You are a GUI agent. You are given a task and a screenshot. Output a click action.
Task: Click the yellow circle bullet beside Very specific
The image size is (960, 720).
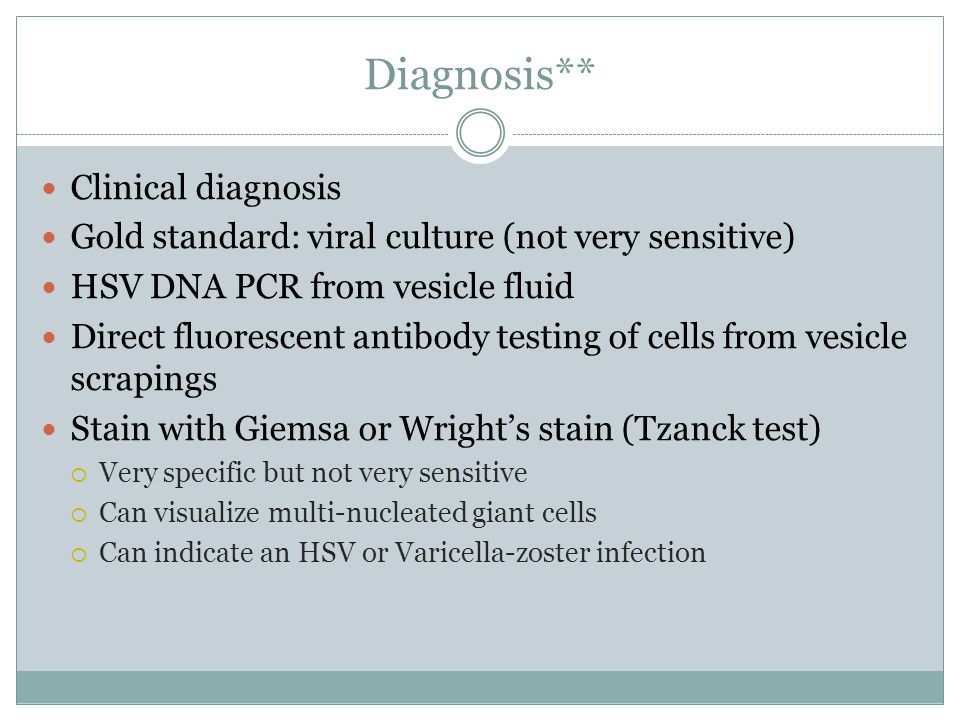pyautogui.click(x=79, y=474)
